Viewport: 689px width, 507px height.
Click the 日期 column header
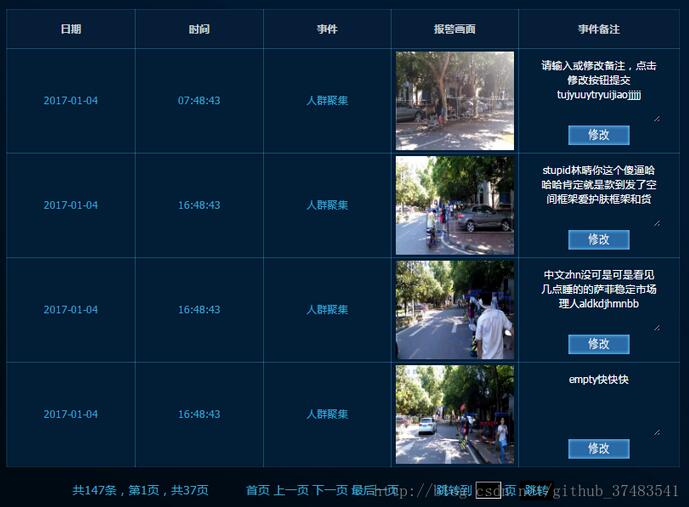pos(71,30)
